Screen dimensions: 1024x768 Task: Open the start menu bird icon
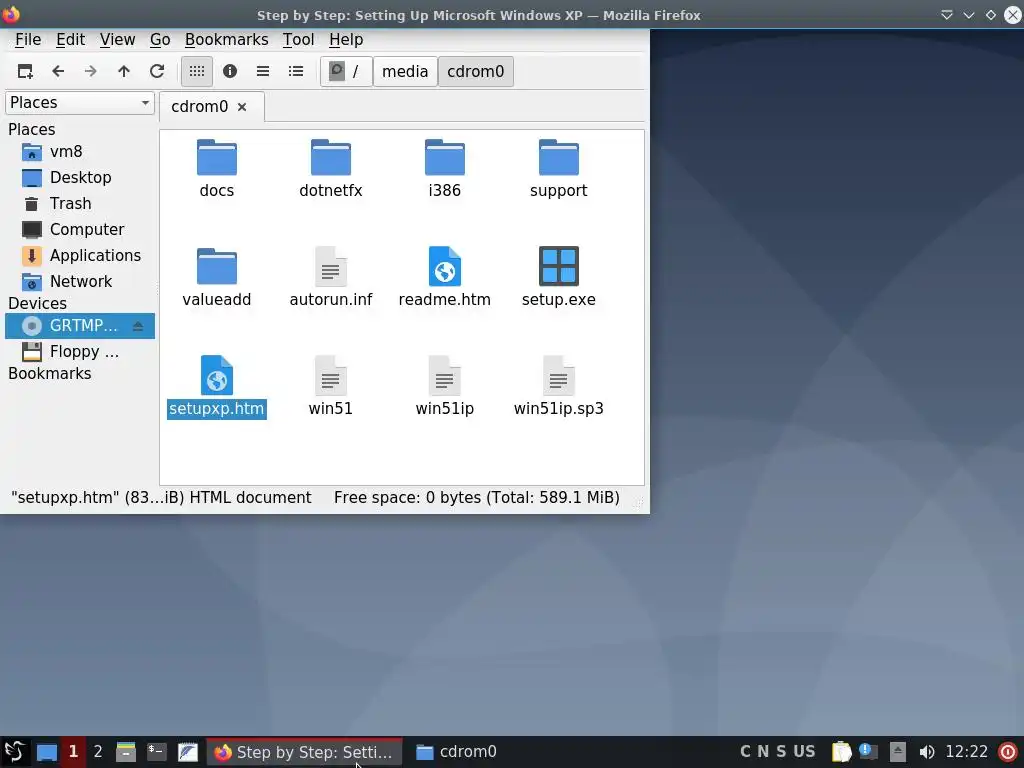tap(14, 752)
